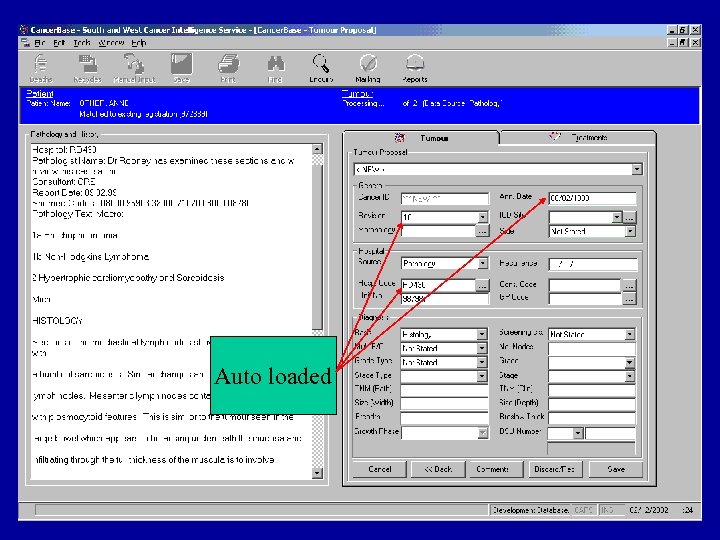Open Manual Input from the toolbar
Screen dimensions: 720x540
point(134,68)
